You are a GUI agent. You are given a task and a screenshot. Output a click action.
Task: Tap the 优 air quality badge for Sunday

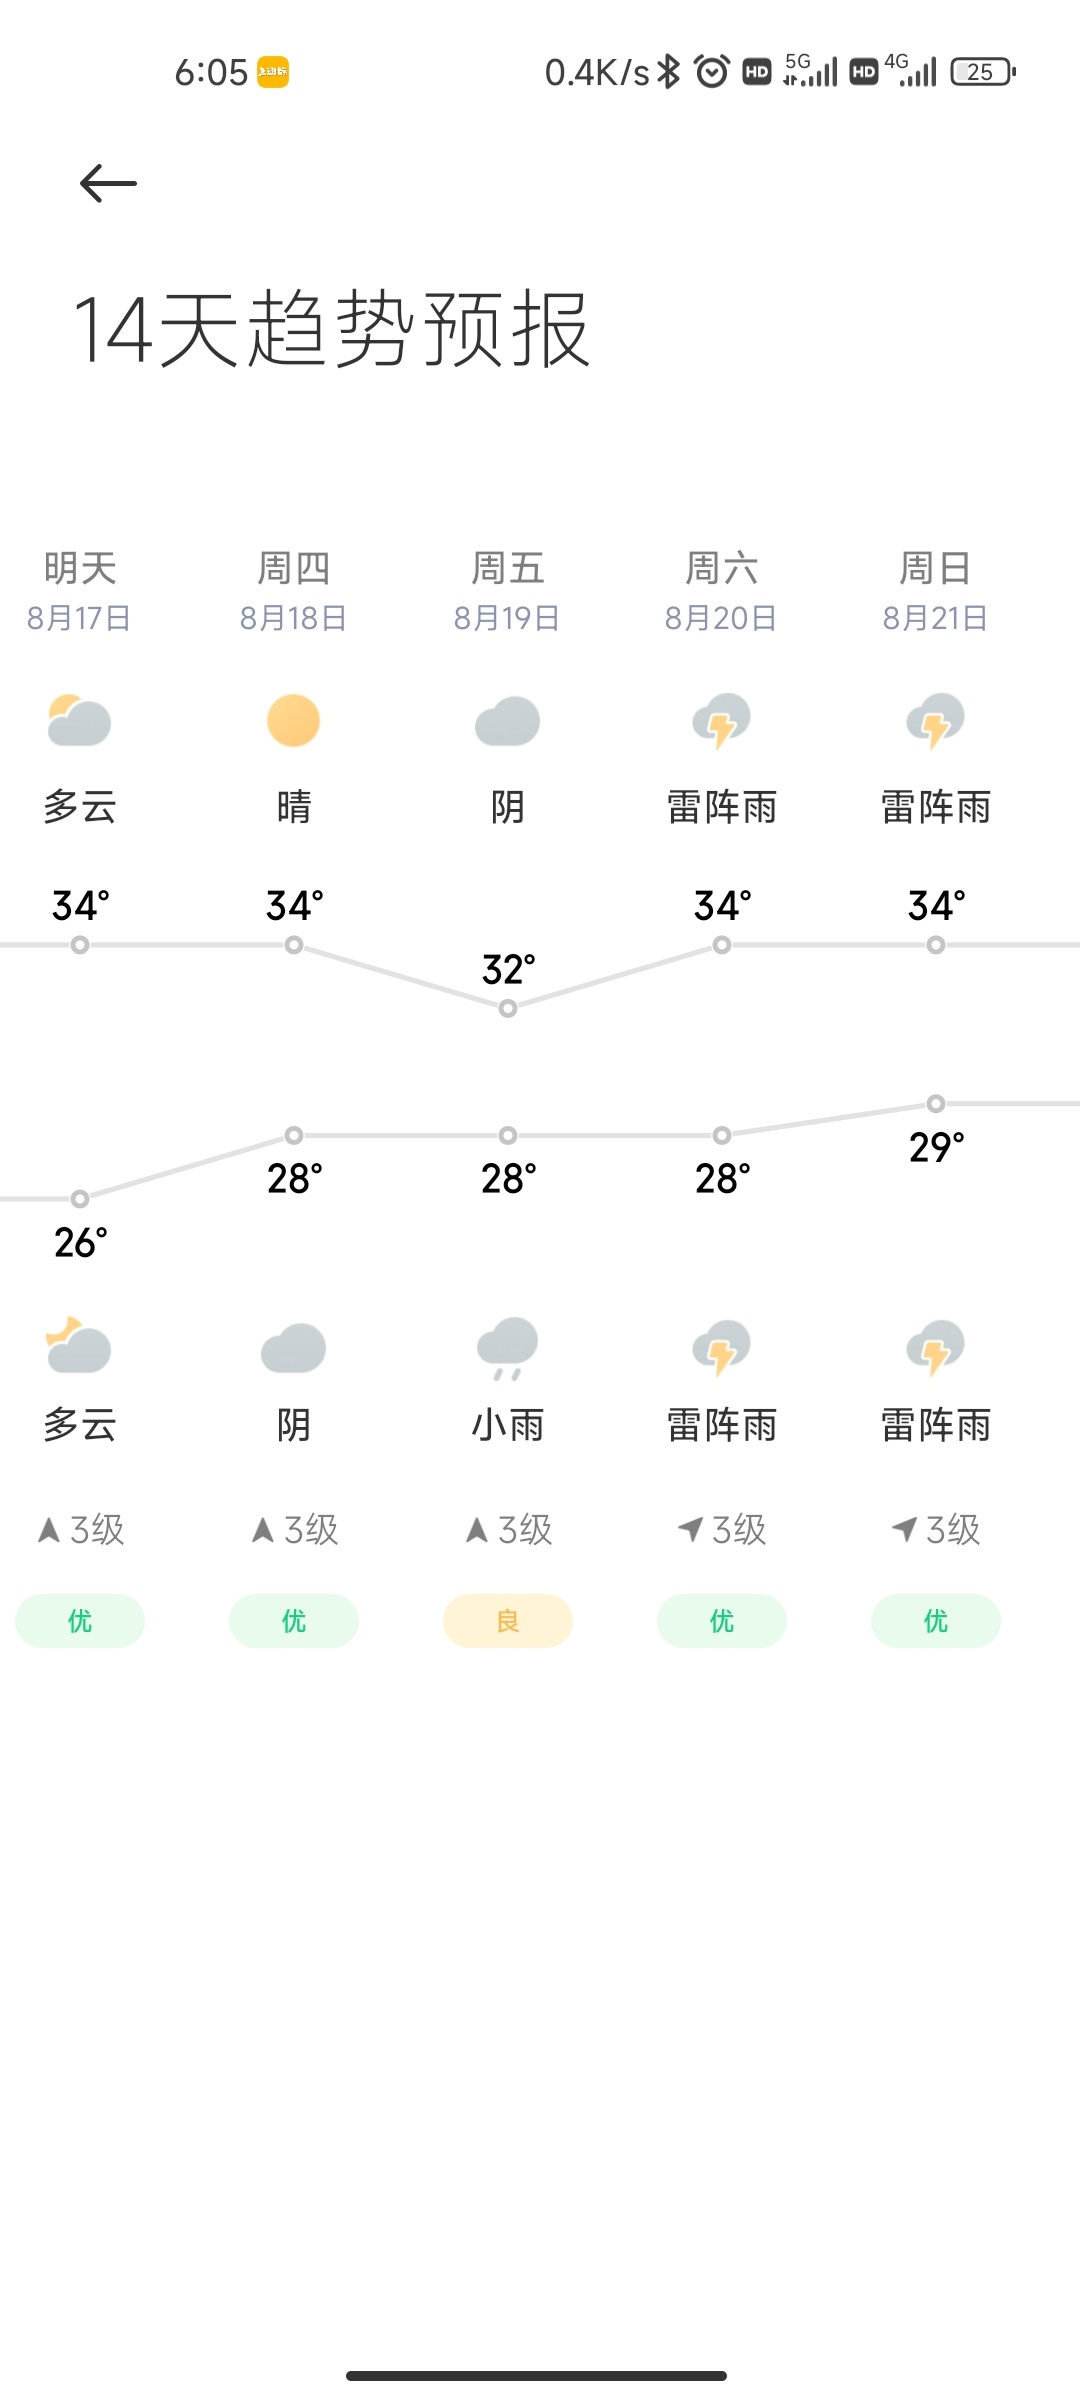pos(935,1621)
